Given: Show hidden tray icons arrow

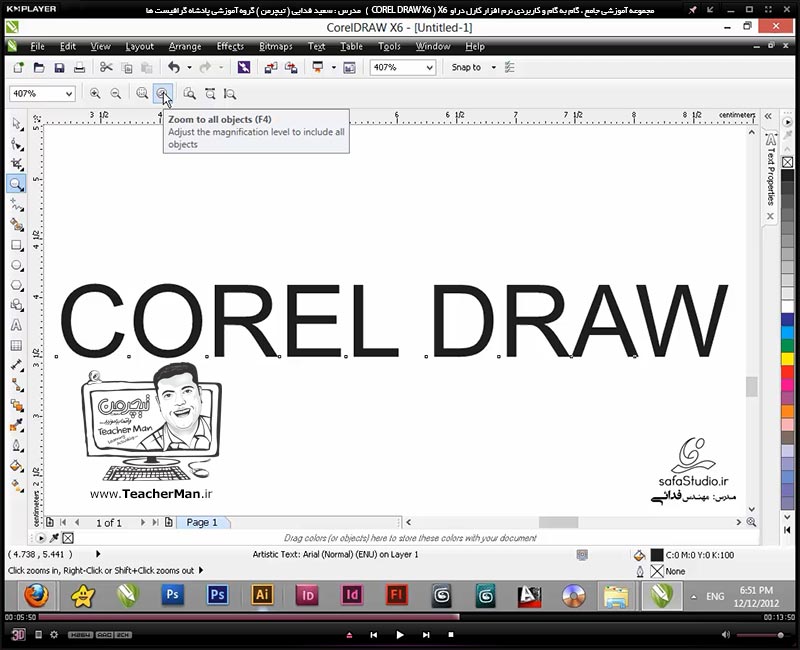Looking at the screenshot, I should click(x=693, y=596).
